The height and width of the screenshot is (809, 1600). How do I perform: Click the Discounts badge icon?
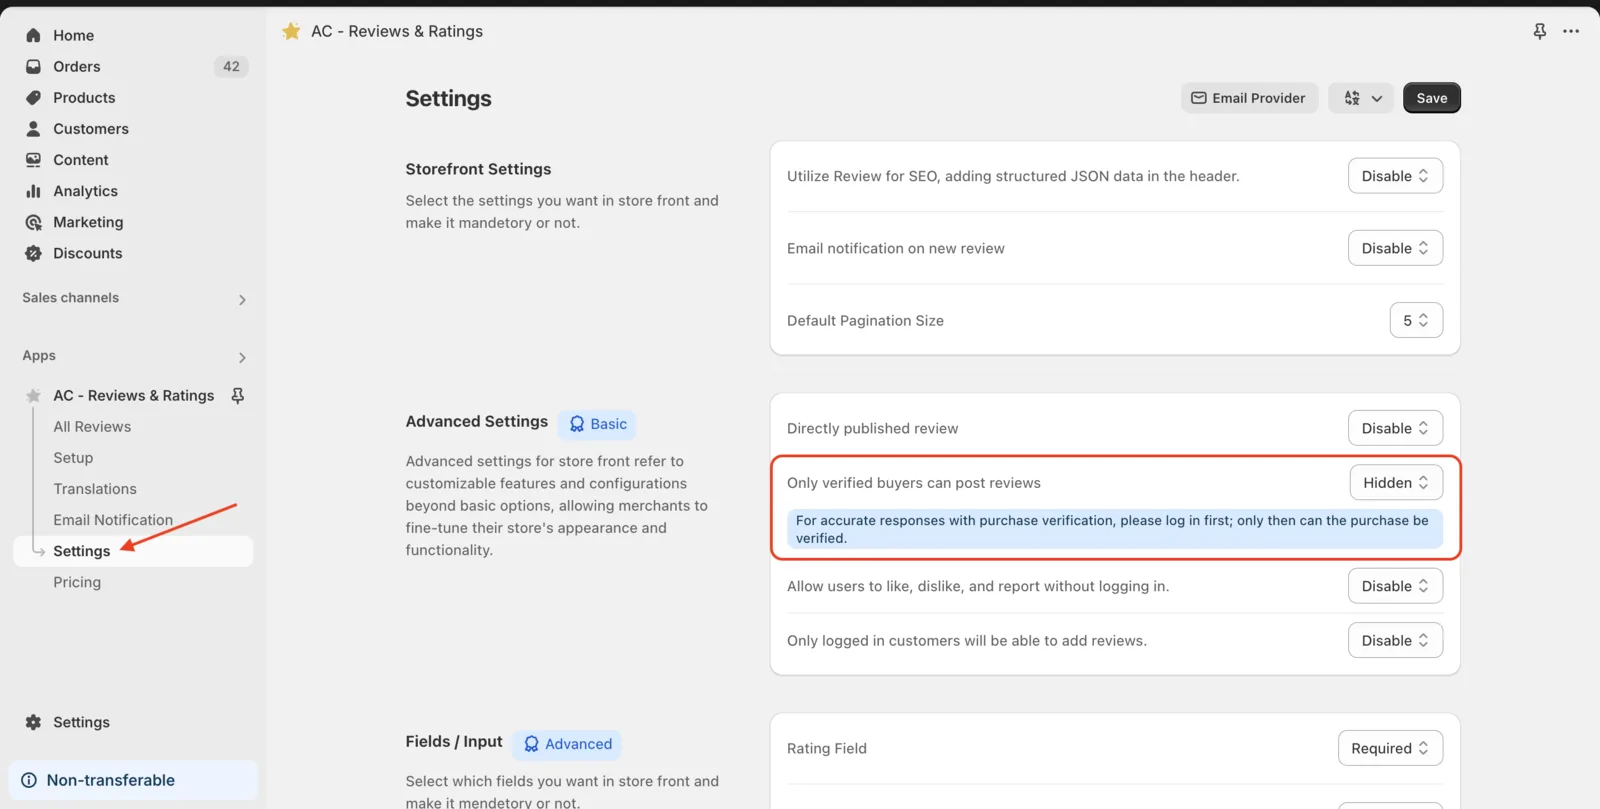coord(33,253)
